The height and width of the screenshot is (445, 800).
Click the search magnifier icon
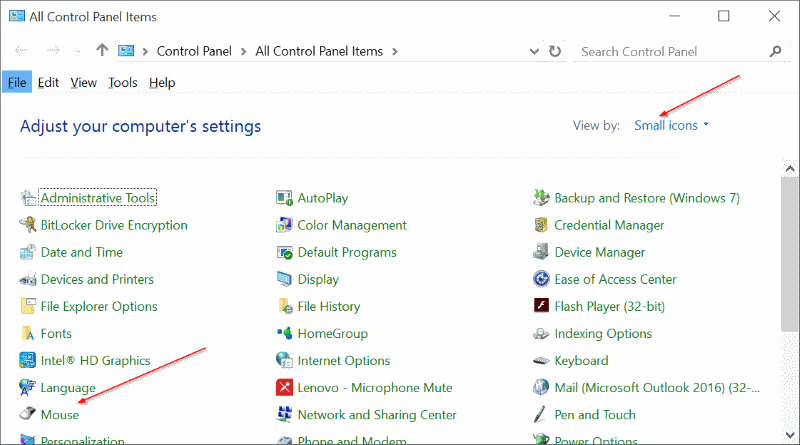click(775, 51)
